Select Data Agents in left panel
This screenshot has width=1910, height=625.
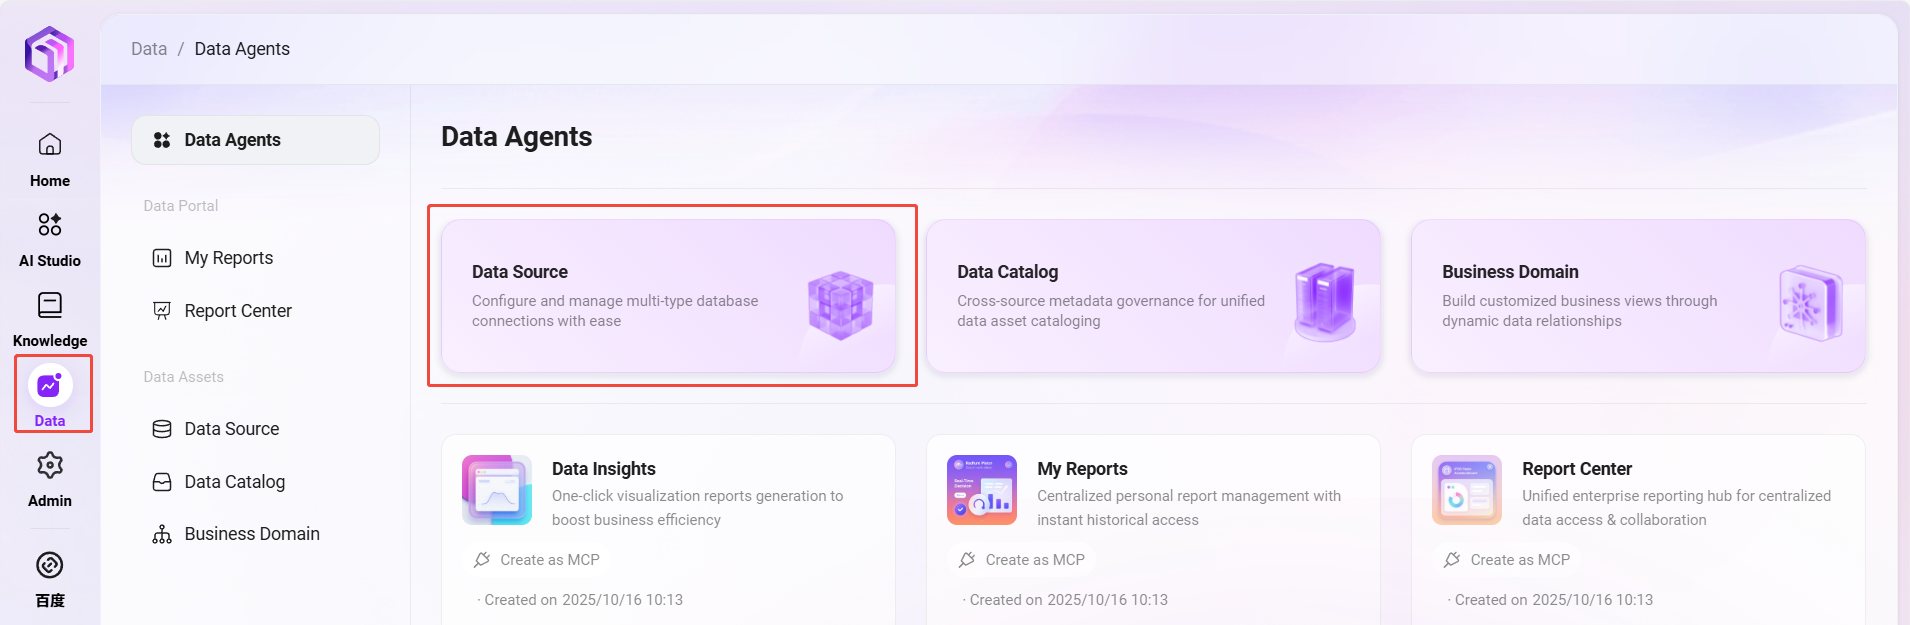pos(255,140)
